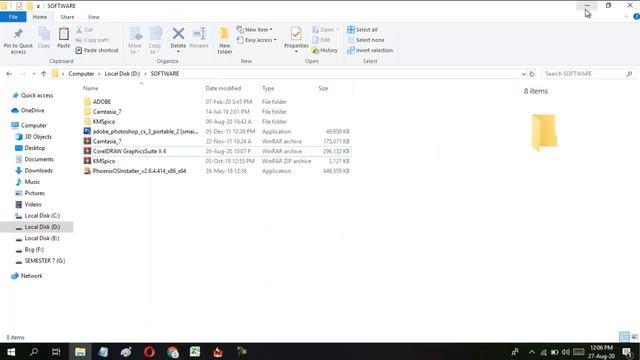Open Quick Access Toolbar customize arrow

click(x=38, y=6)
